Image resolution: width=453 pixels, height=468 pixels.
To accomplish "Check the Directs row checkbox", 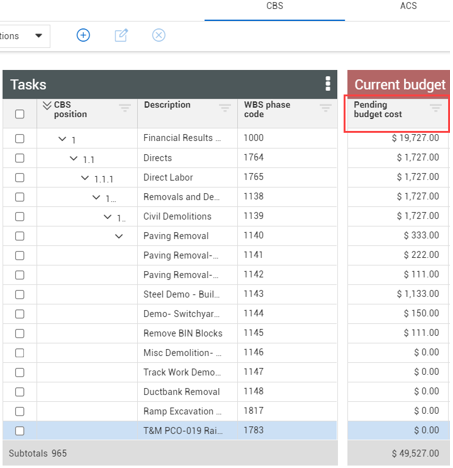I will click(20, 158).
